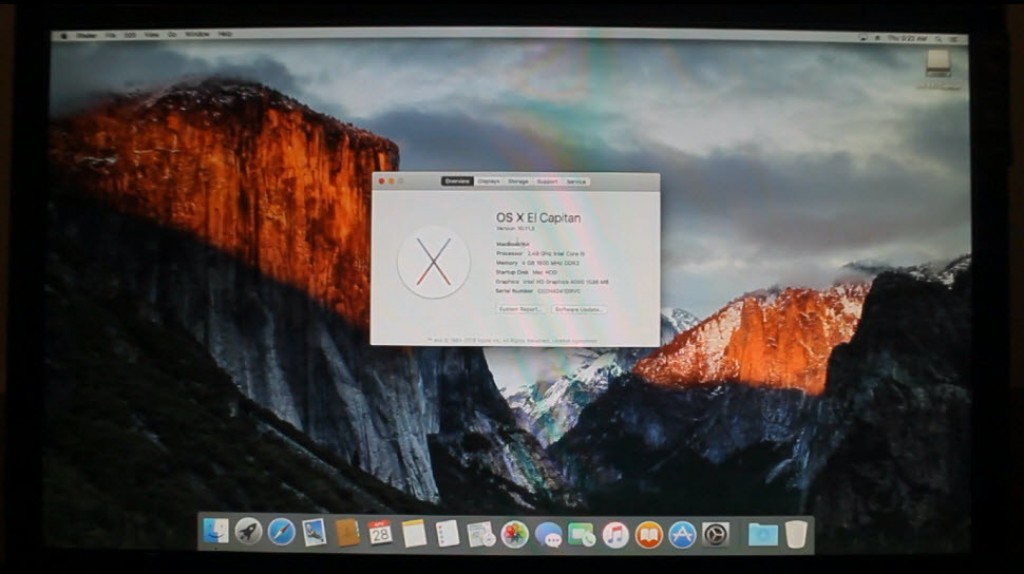Image resolution: width=1024 pixels, height=574 pixels.
Task: Launch iTunes music note icon in dock
Action: coord(615,535)
